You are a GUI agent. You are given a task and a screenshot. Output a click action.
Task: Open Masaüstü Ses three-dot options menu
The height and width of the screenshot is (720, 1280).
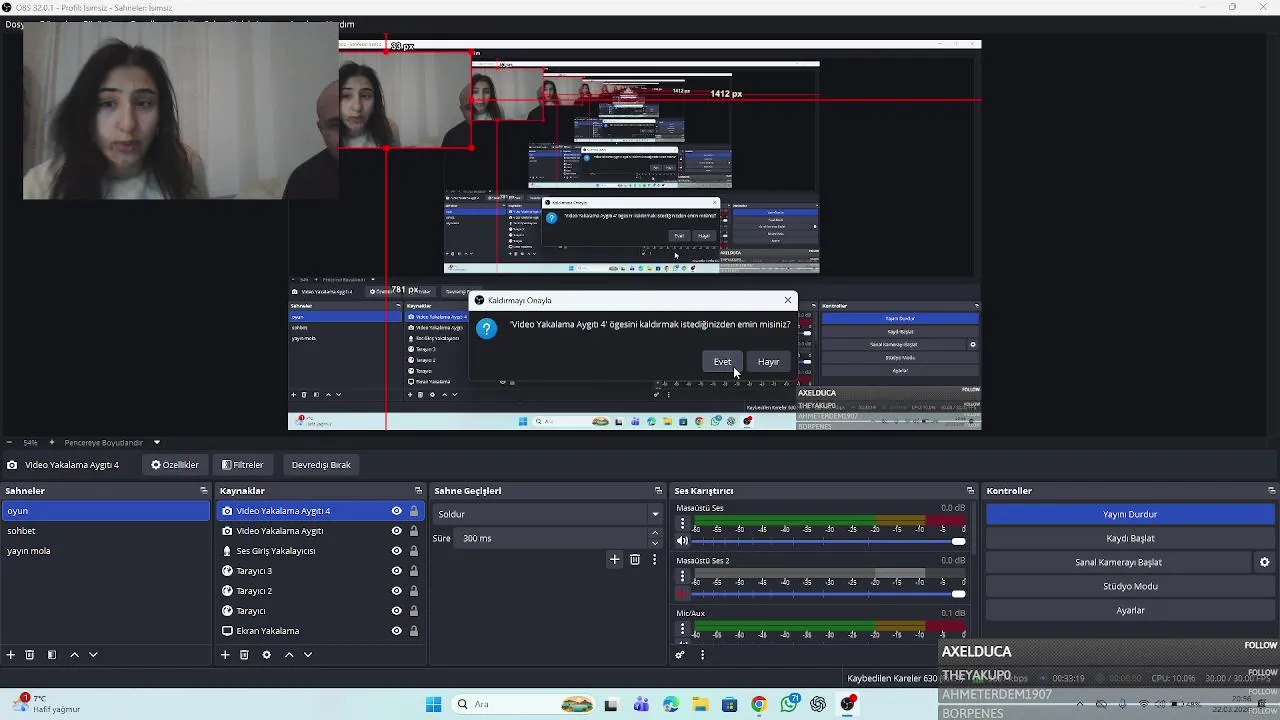tap(682, 524)
